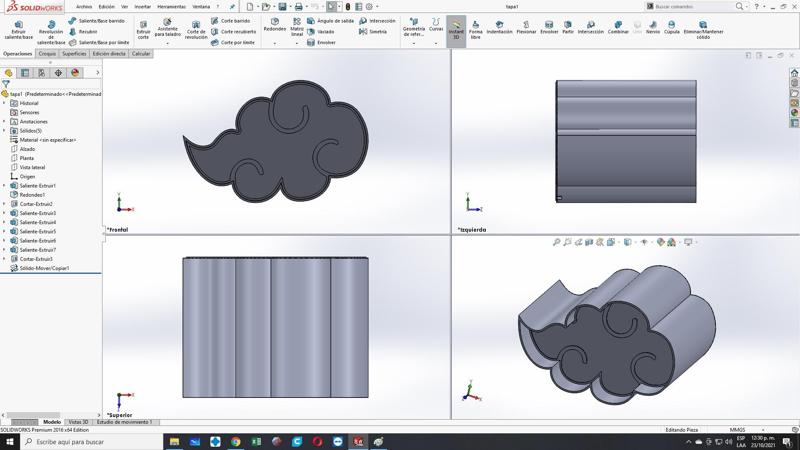Expand the Saliente-Extruir1 feature node
800x450 pixels.
[4, 185]
